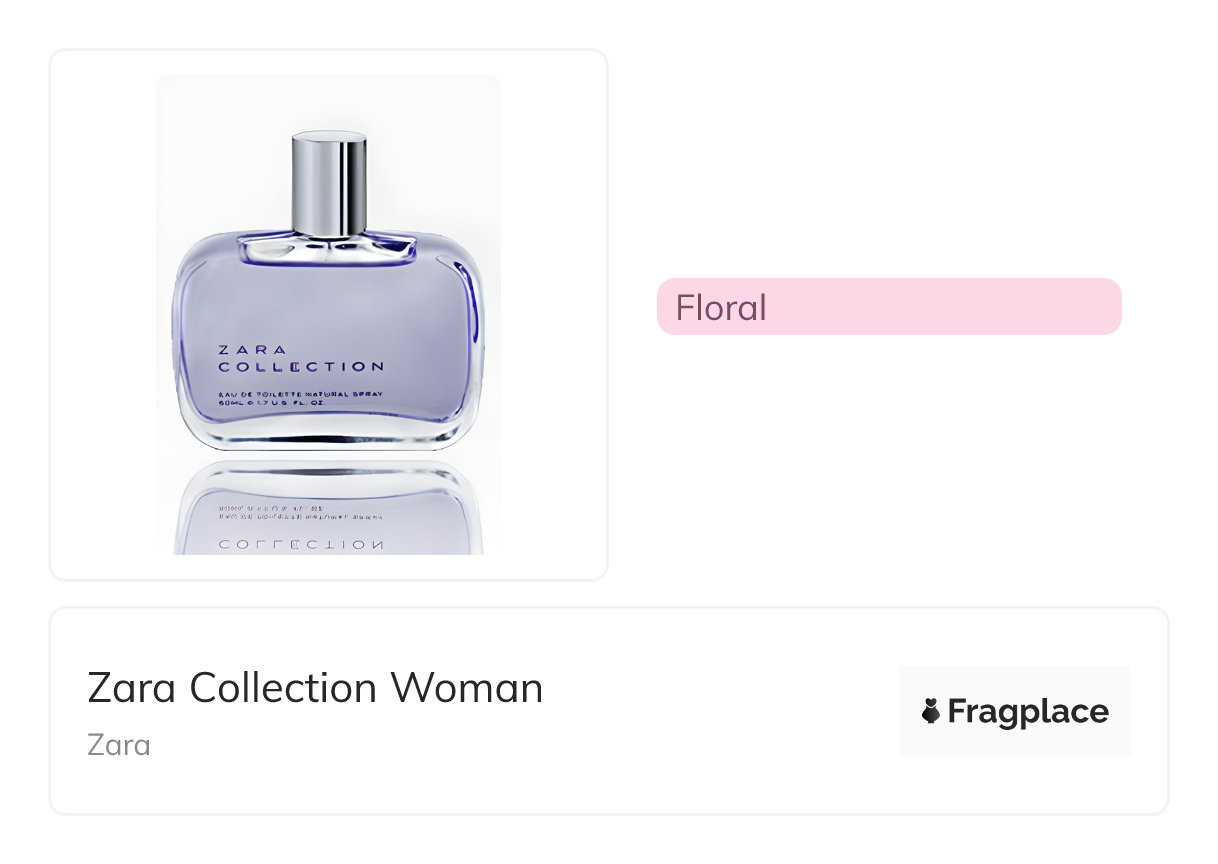Click the Eau de Toilette fine print on the bottle
The height and width of the screenshot is (864, 1218).
(301, 399)
